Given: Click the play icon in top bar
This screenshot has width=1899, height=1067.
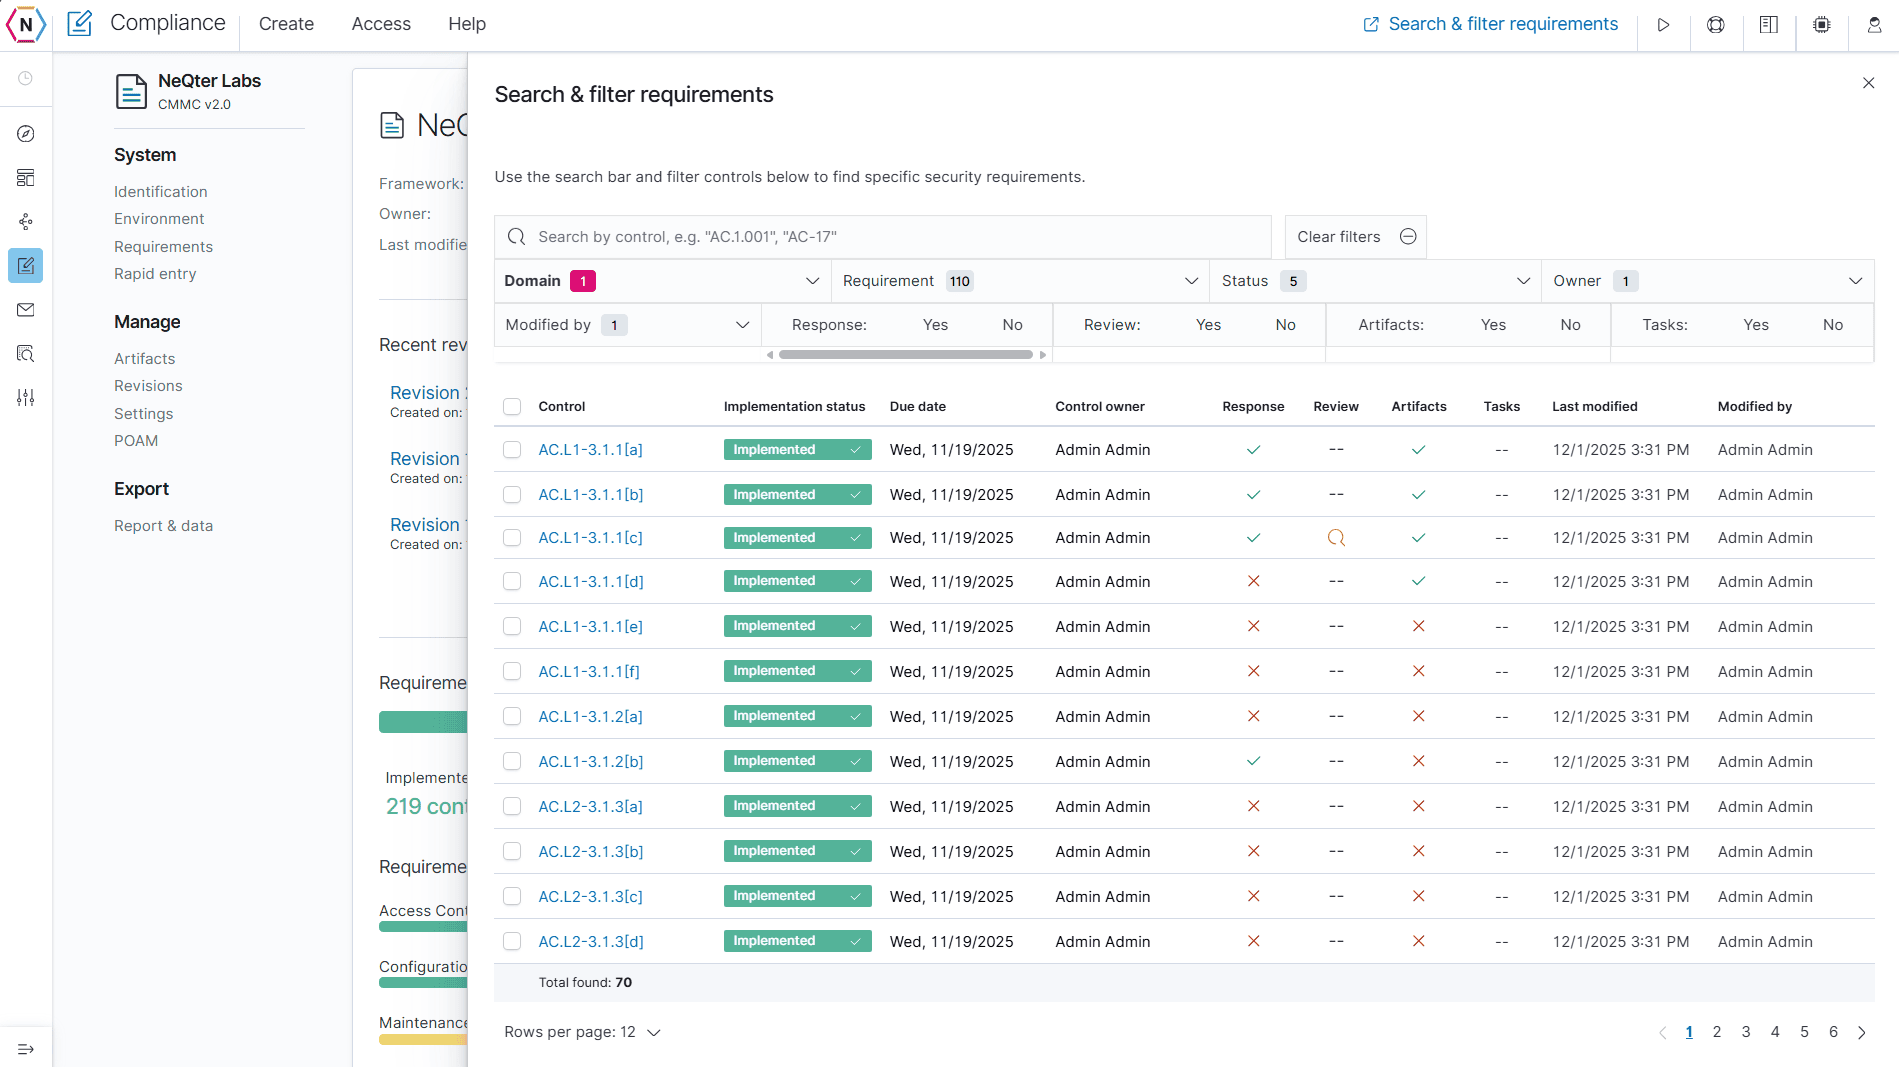Looking at the screenshot, I should pos(1663,25).
